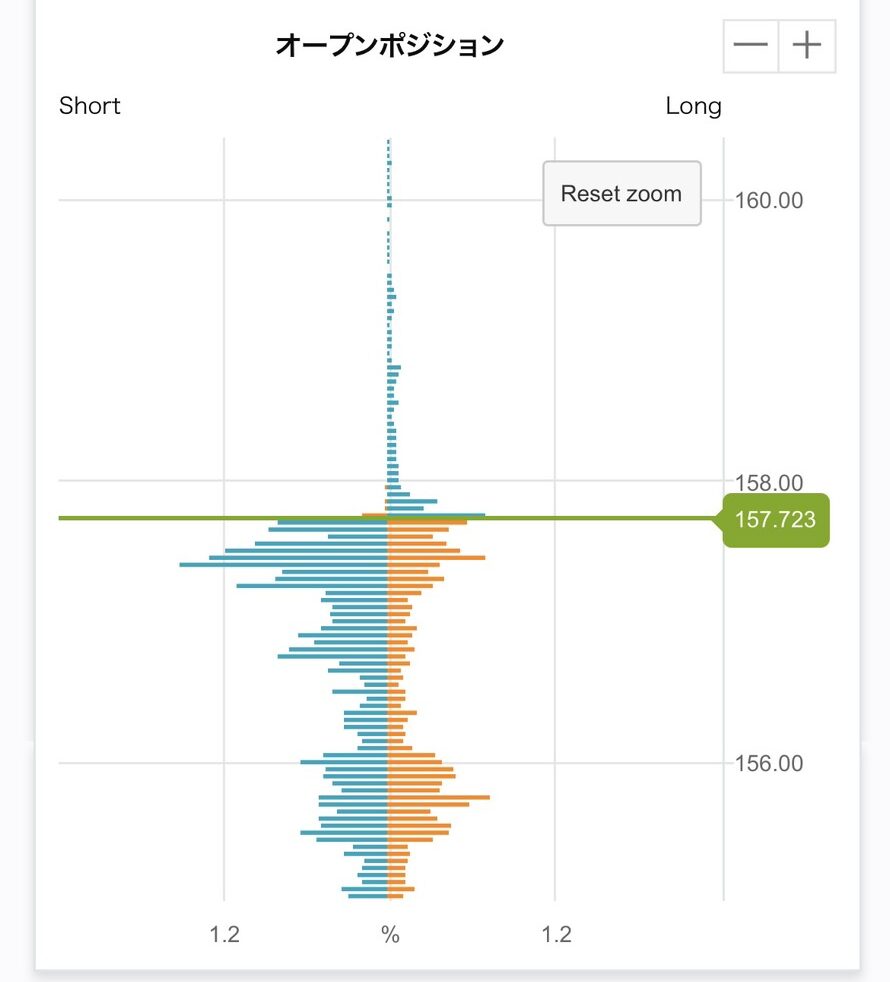The height and width of the screenshot is (982, 890).
Task: Click the minus zoom-out icon
Action: coord(750,46)
